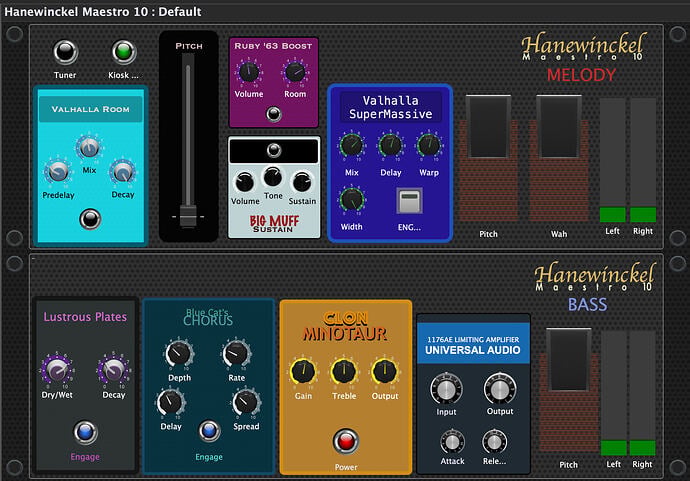The width and height of the screenshot is (690, 481).
Task: Click Clon Minotaur Output knob
Action: [x=385, y=371]
